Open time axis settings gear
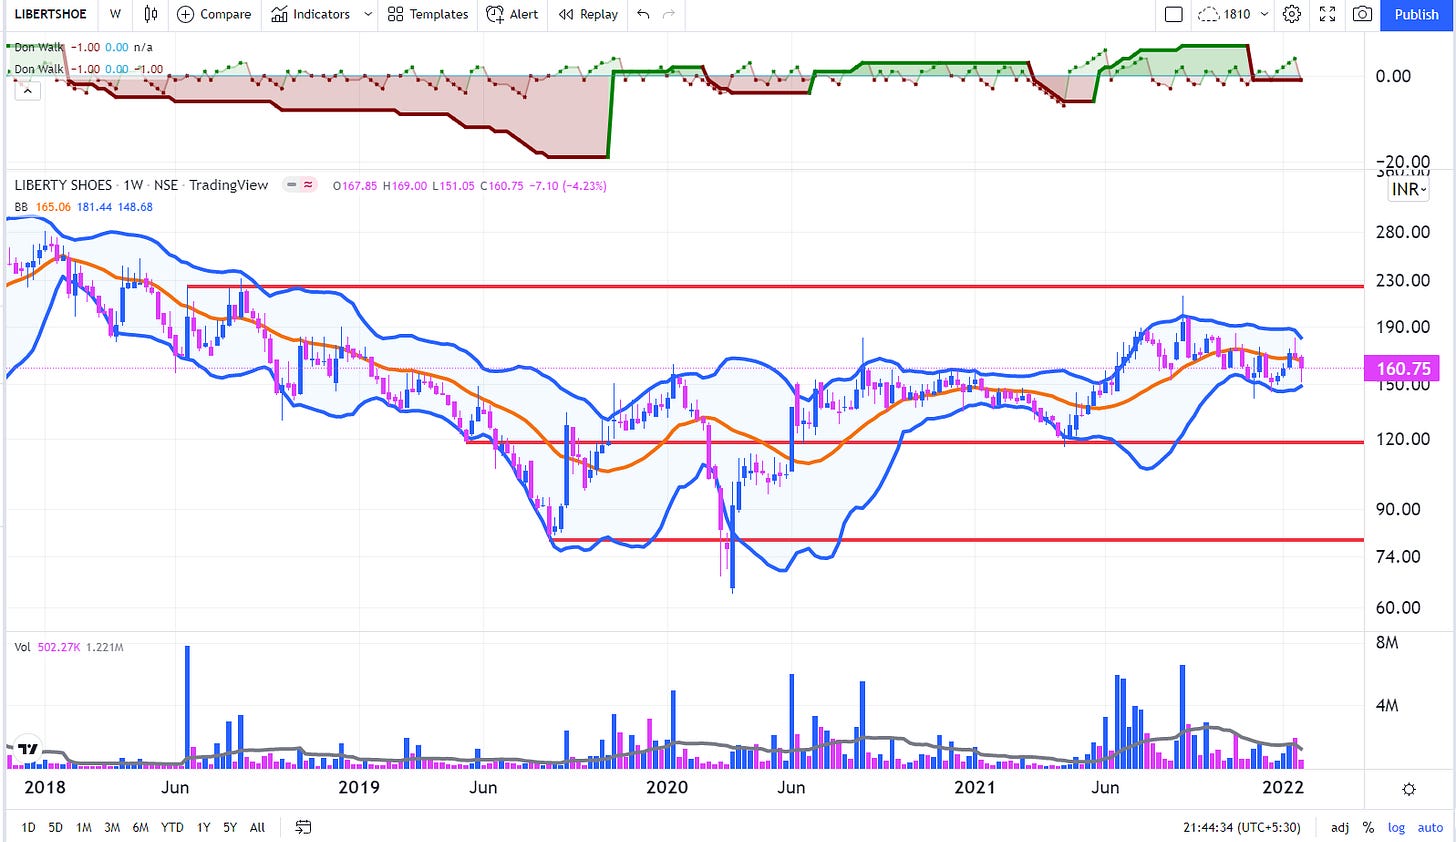 (1409, 789)
